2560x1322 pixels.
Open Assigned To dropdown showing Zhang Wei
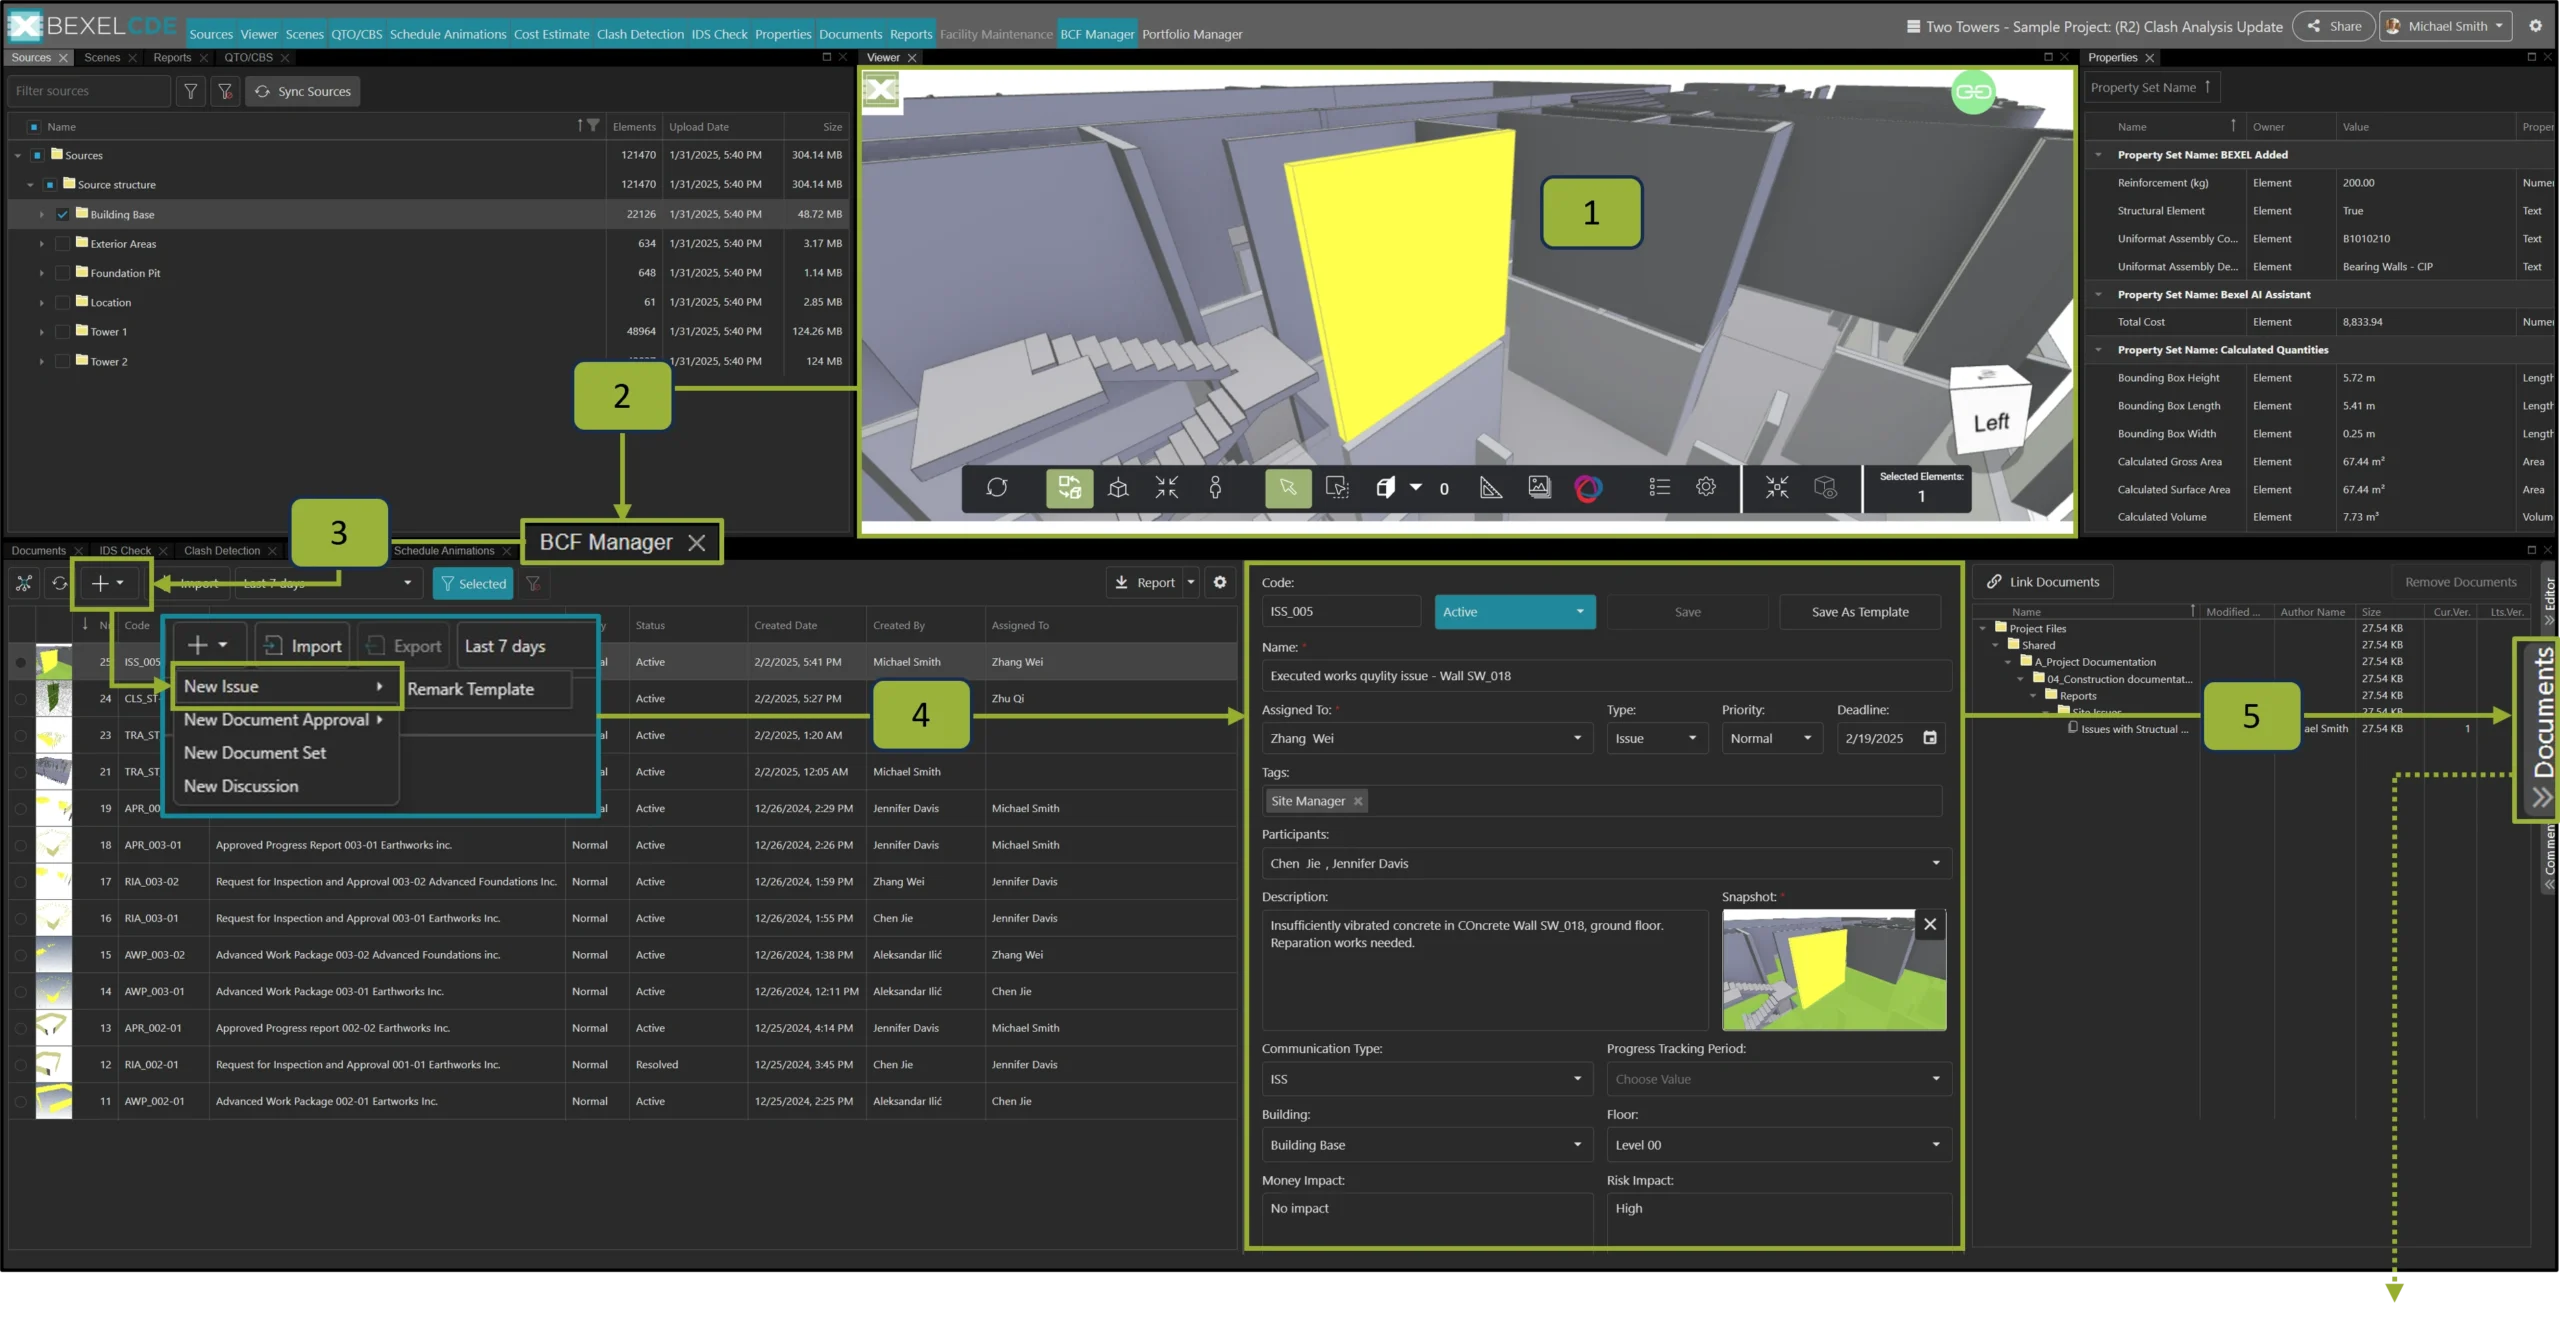click(x=1426, y=738)
